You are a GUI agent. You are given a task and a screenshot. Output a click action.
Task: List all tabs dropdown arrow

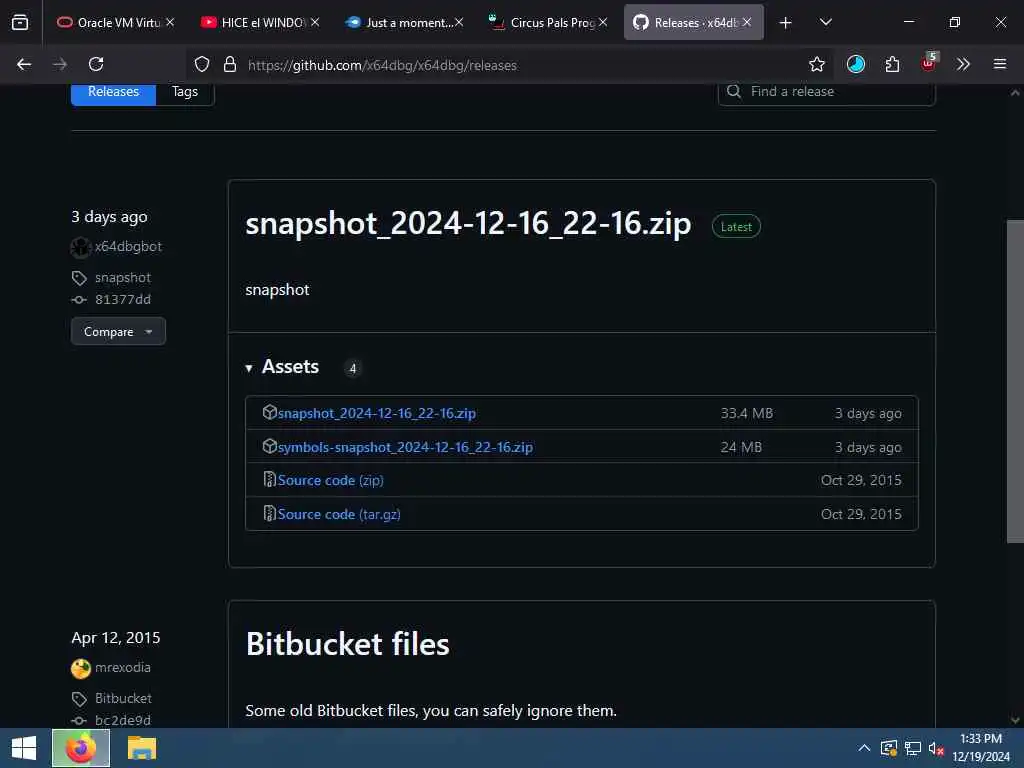(x=825, y=22)
